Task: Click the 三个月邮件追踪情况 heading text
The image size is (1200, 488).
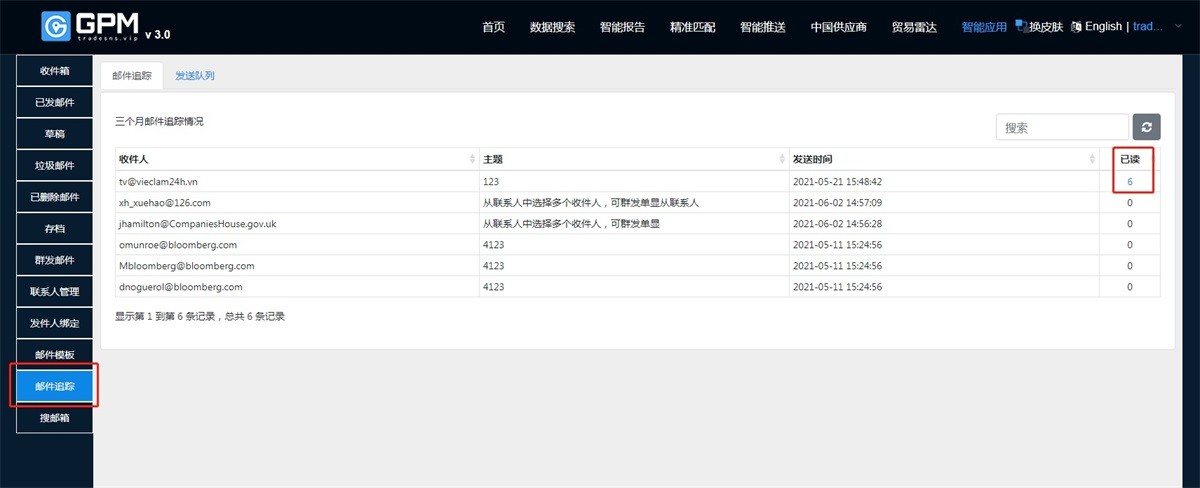Action: [159, 121]
